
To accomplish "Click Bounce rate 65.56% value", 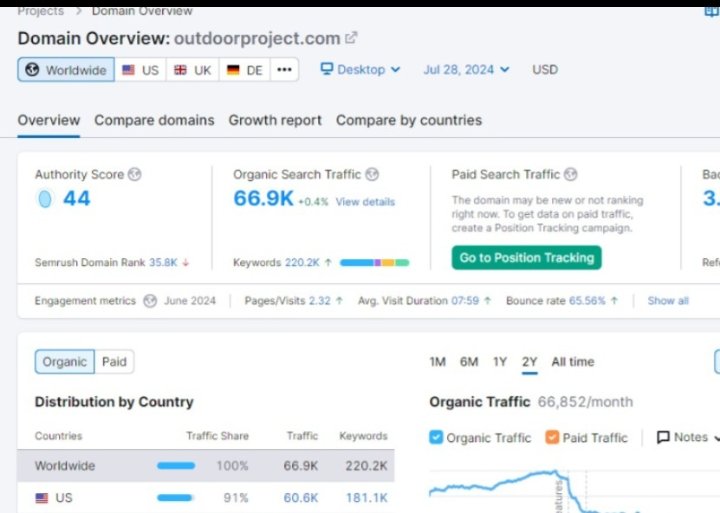I will point(587,301).
